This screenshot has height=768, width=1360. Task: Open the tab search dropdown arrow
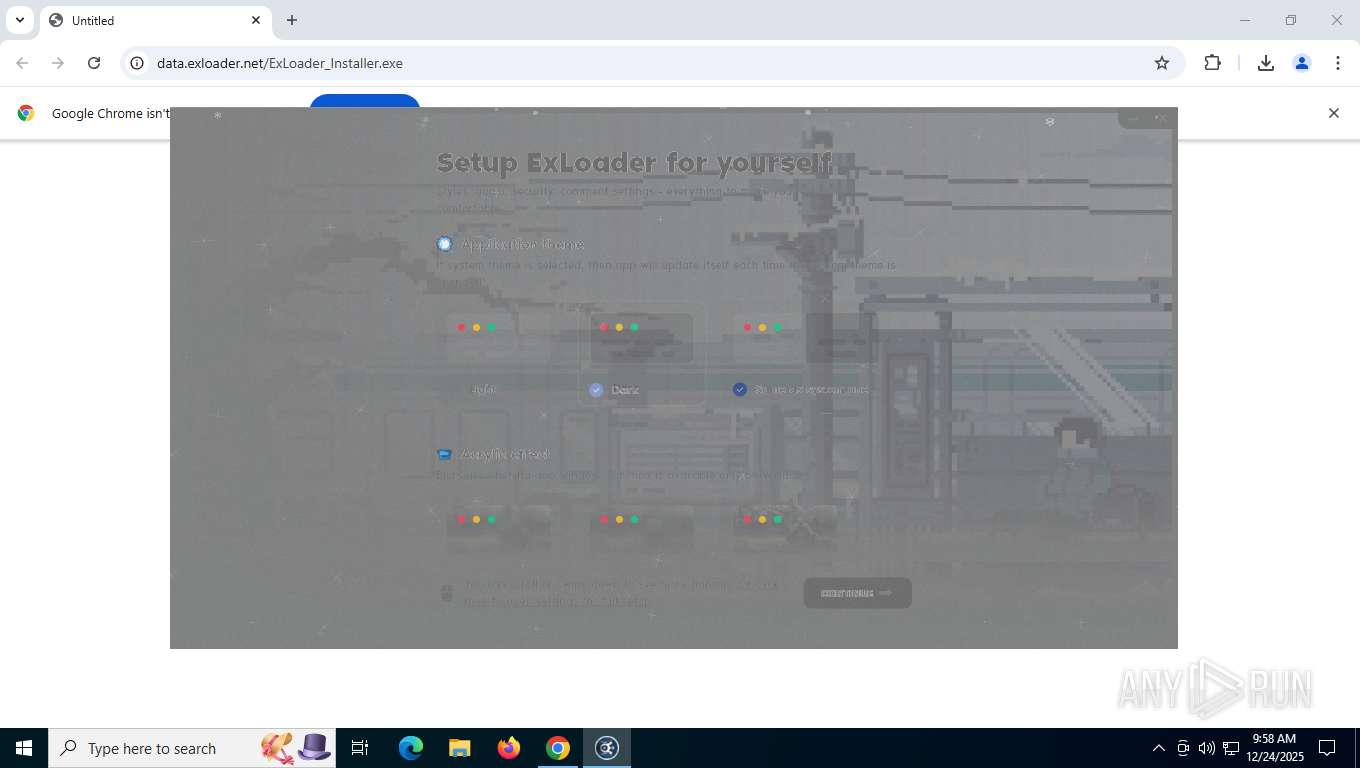19,20
